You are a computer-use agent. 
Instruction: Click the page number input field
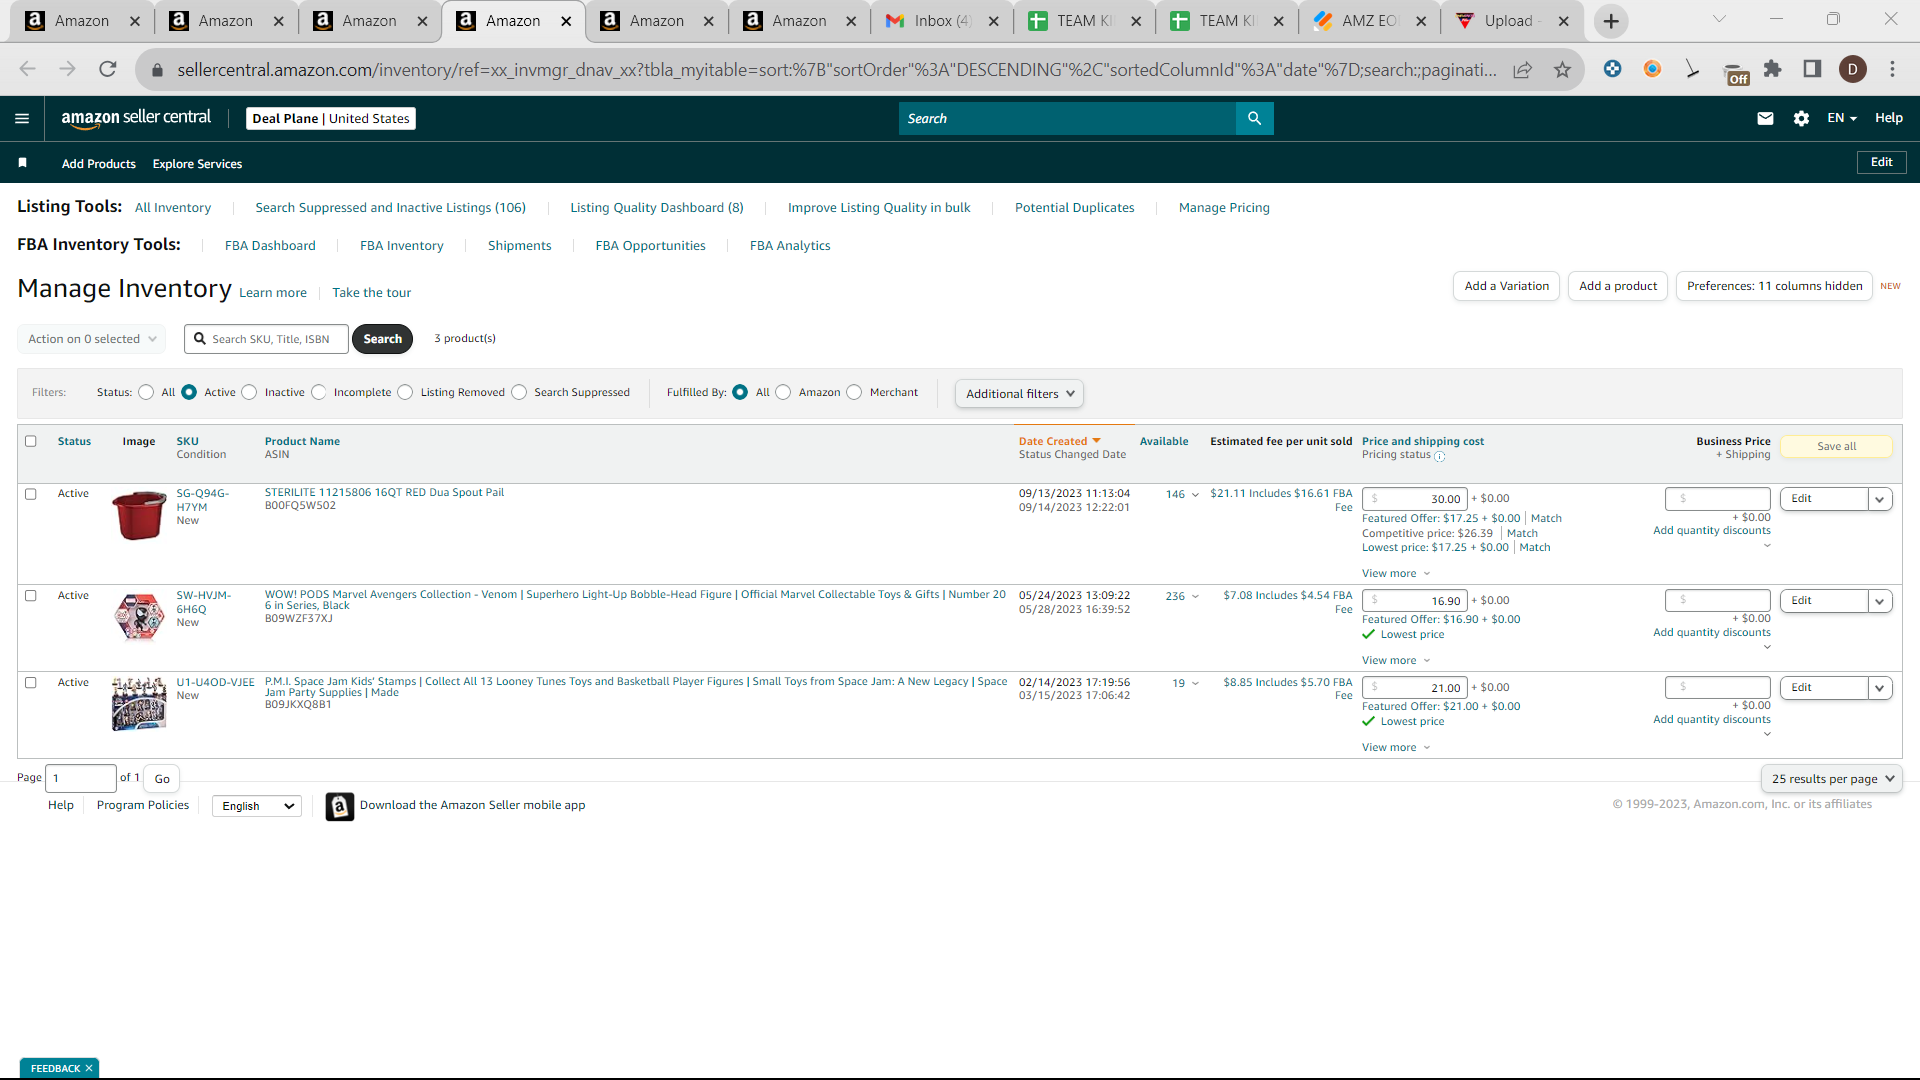(81, 778)
